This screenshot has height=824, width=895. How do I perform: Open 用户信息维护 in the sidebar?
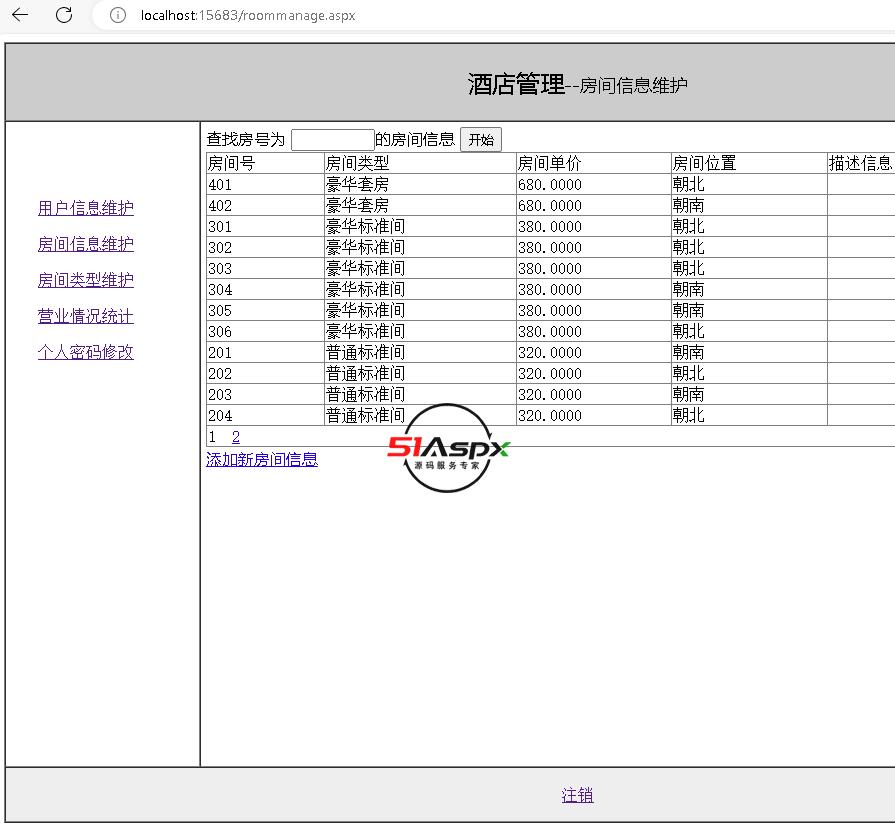point(86,208)
